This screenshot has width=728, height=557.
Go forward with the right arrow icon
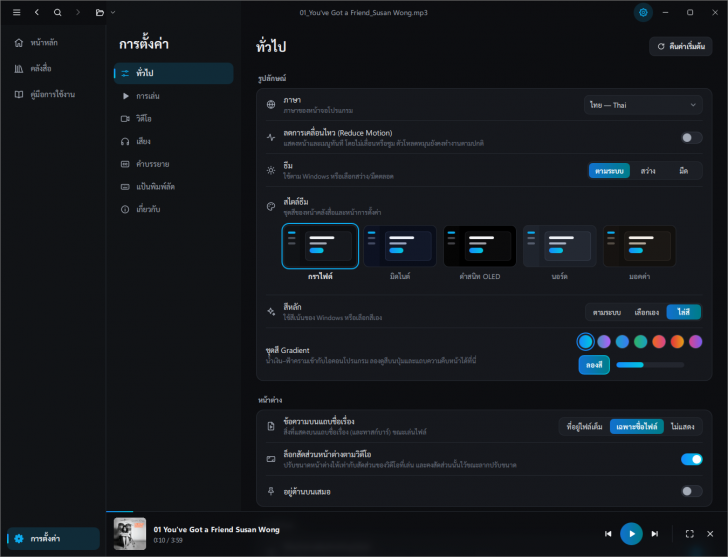tap(78, 13)
